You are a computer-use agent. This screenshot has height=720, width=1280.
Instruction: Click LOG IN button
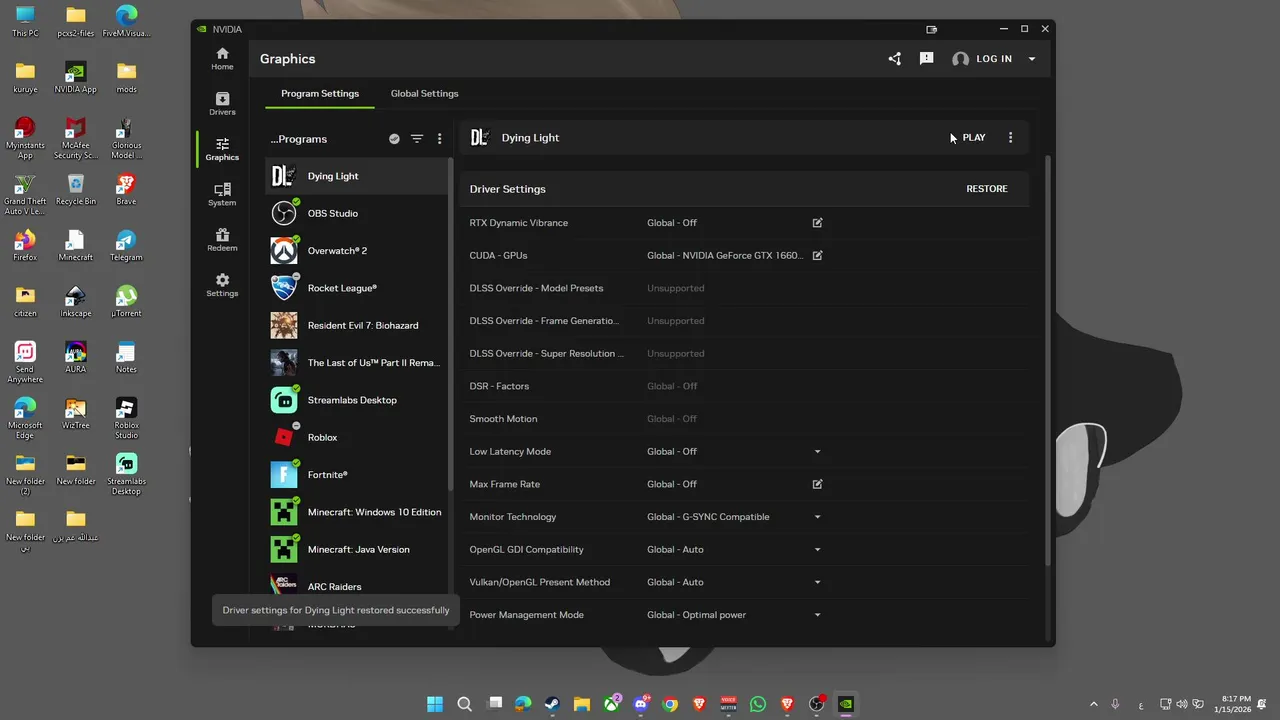(983, 59)
